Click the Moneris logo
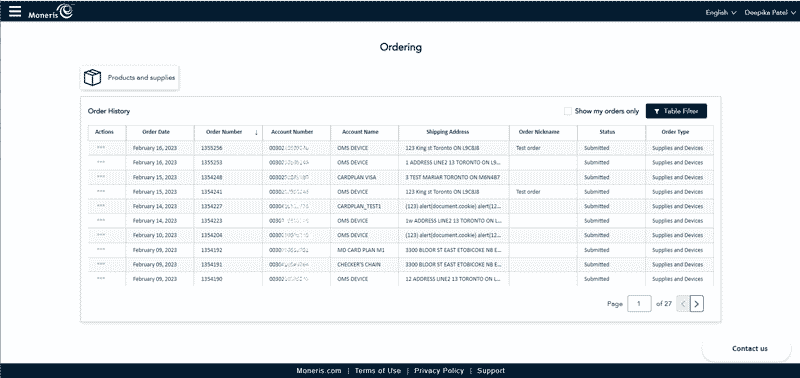 click(x=51, y=11)
